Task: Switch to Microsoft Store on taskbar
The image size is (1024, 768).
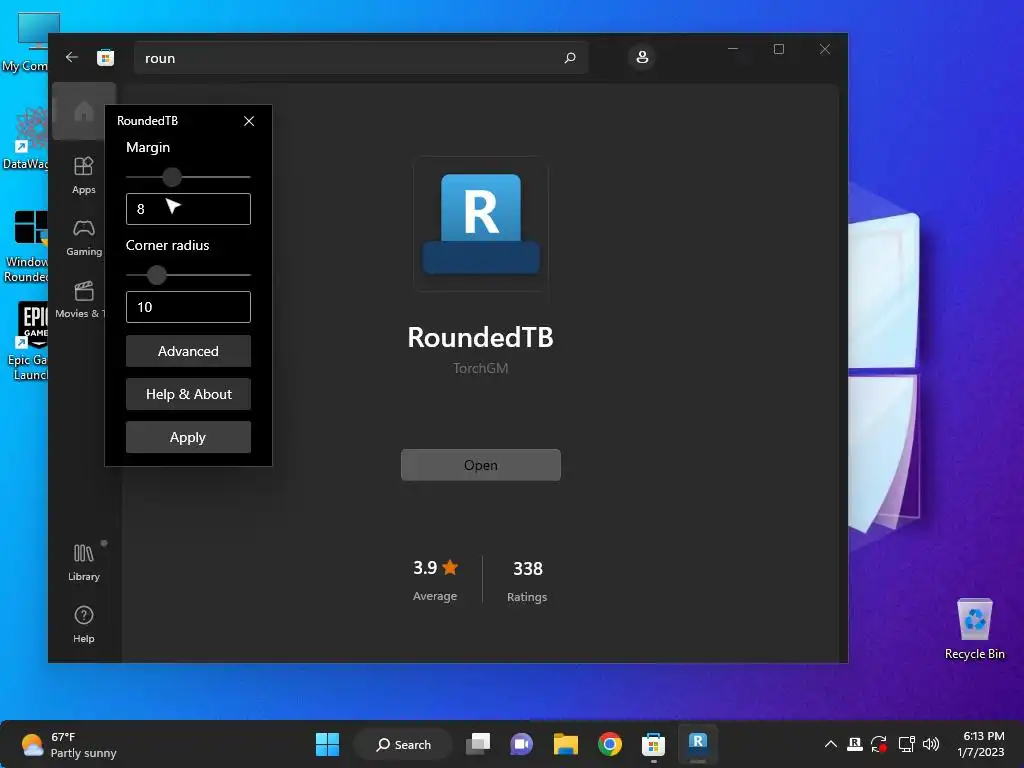Action: [x=653, y=744]
